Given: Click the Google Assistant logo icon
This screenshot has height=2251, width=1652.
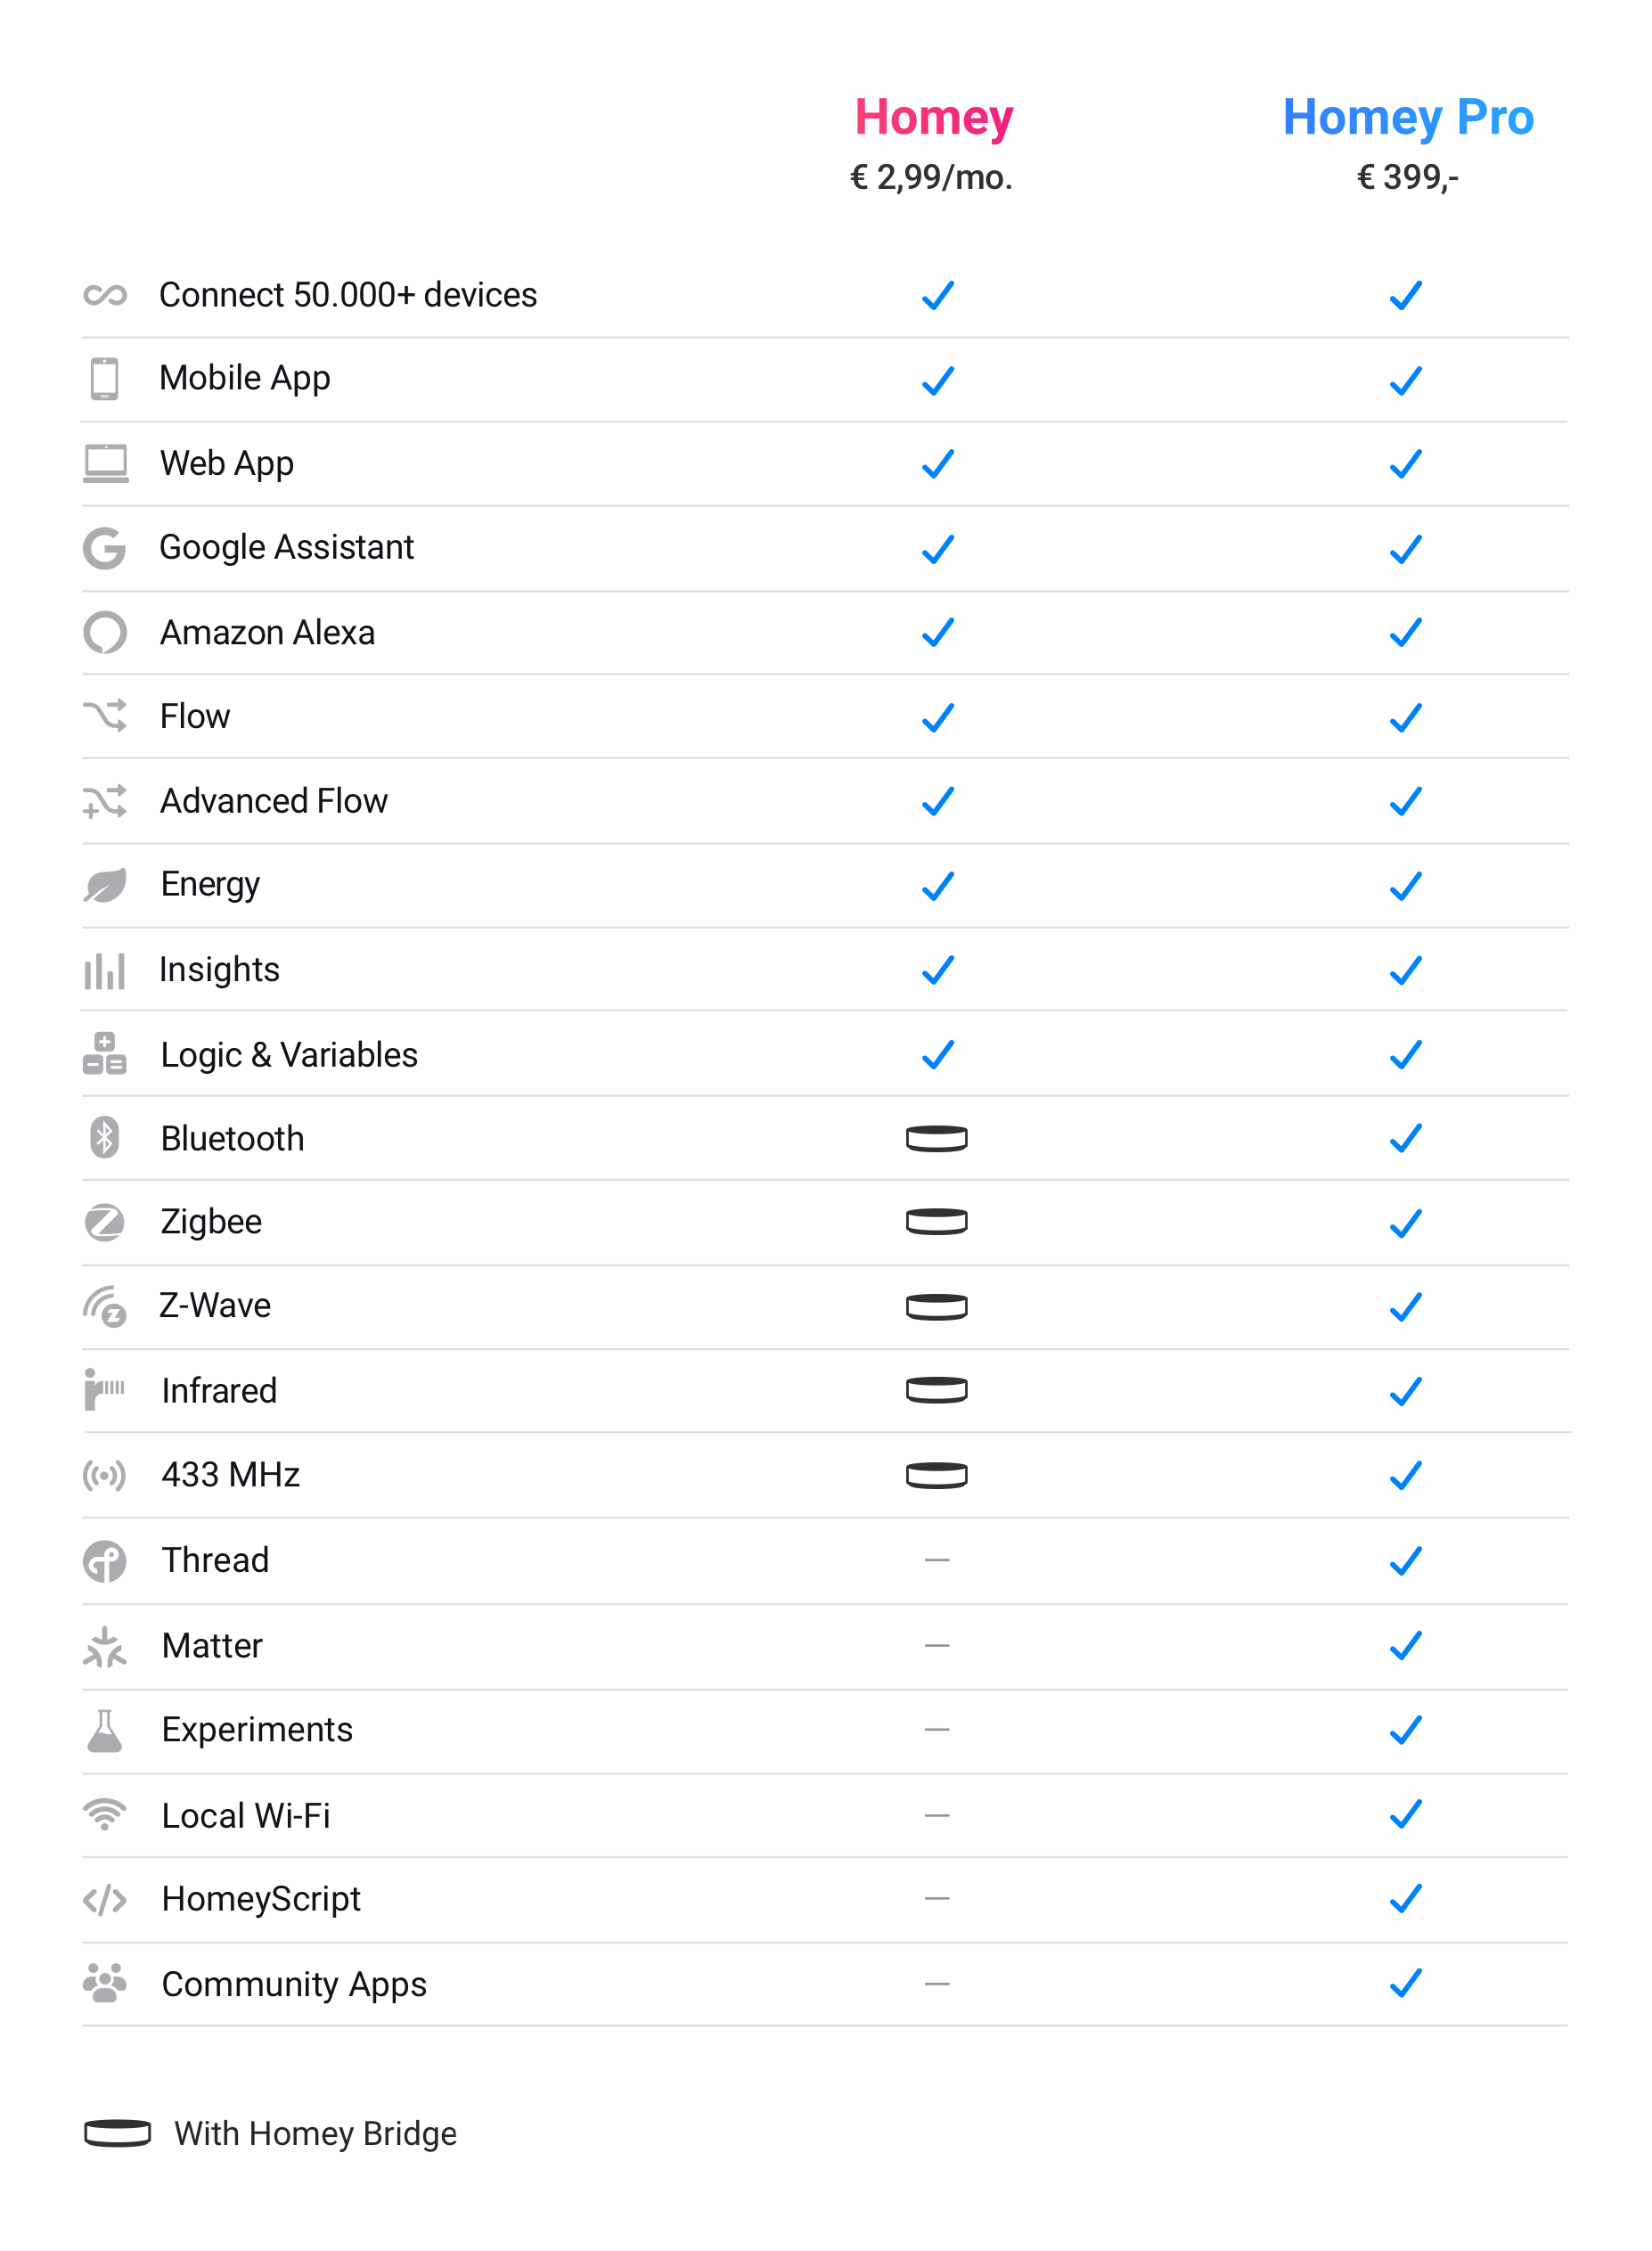Looking at the screenshot, I should tap(104, 548).
